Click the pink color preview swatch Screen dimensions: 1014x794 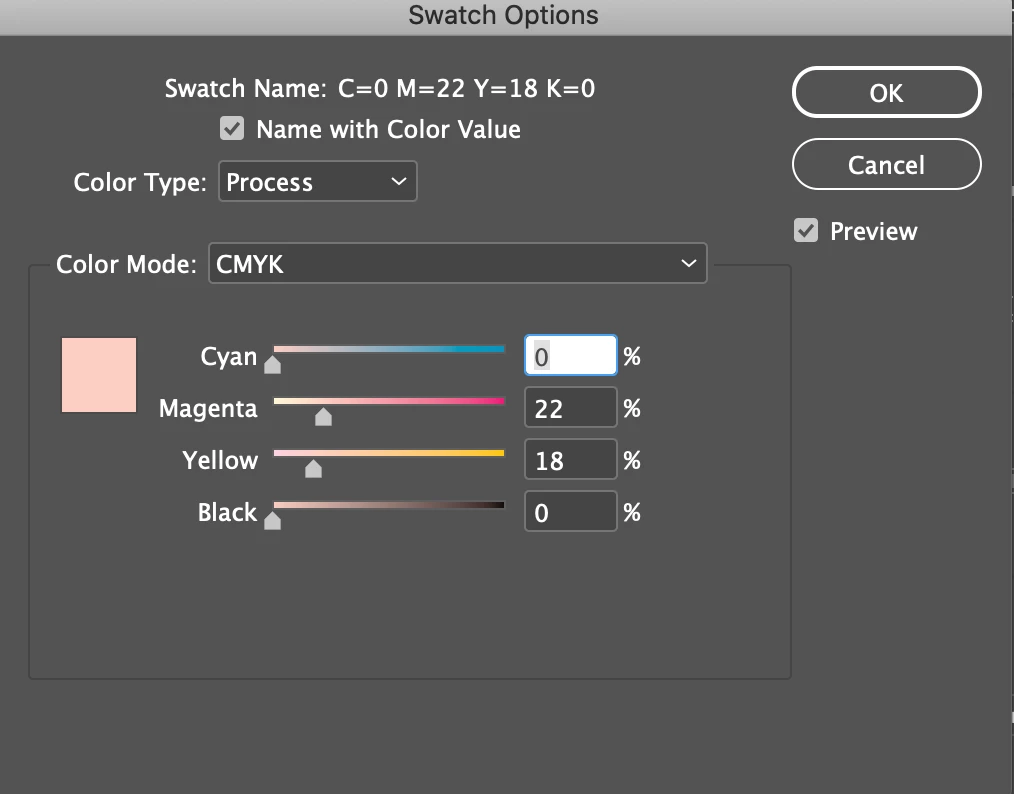[x=99, y=375]
